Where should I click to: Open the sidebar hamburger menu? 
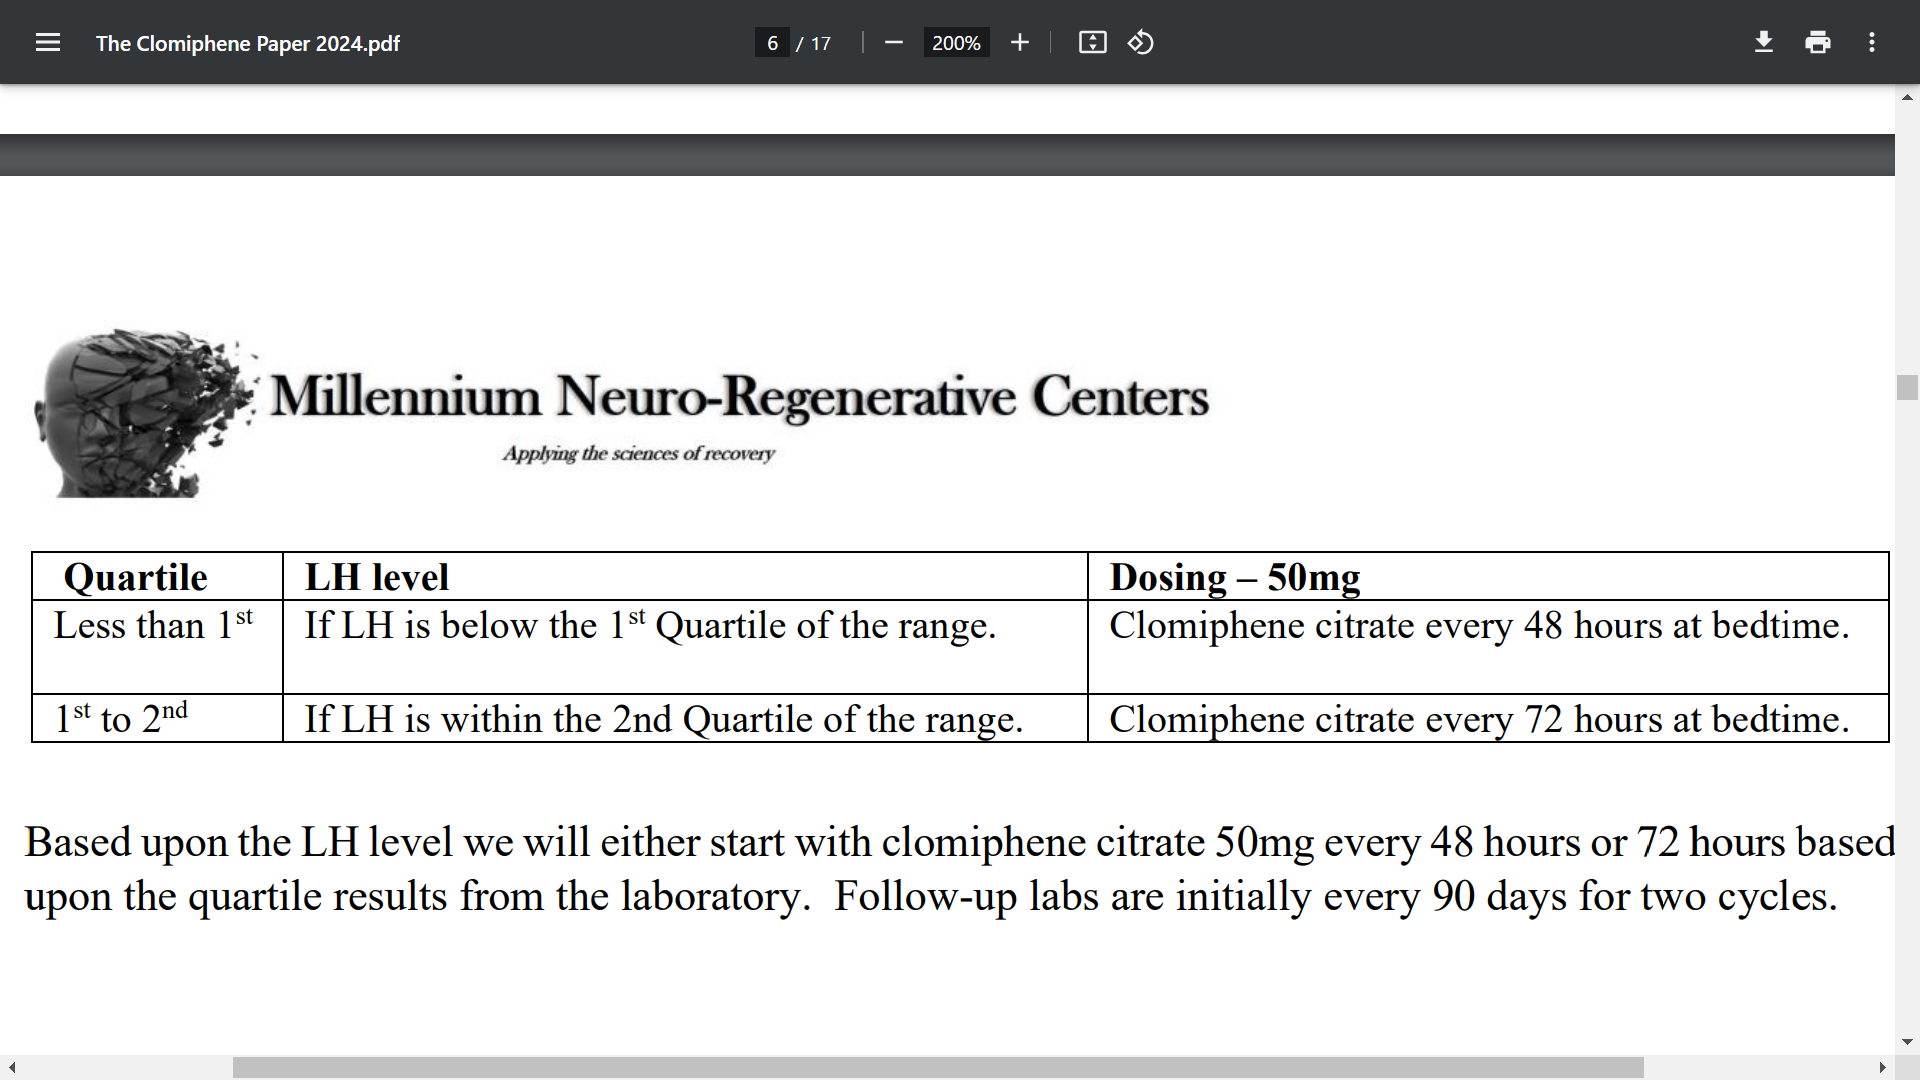(x=48, y=42)
